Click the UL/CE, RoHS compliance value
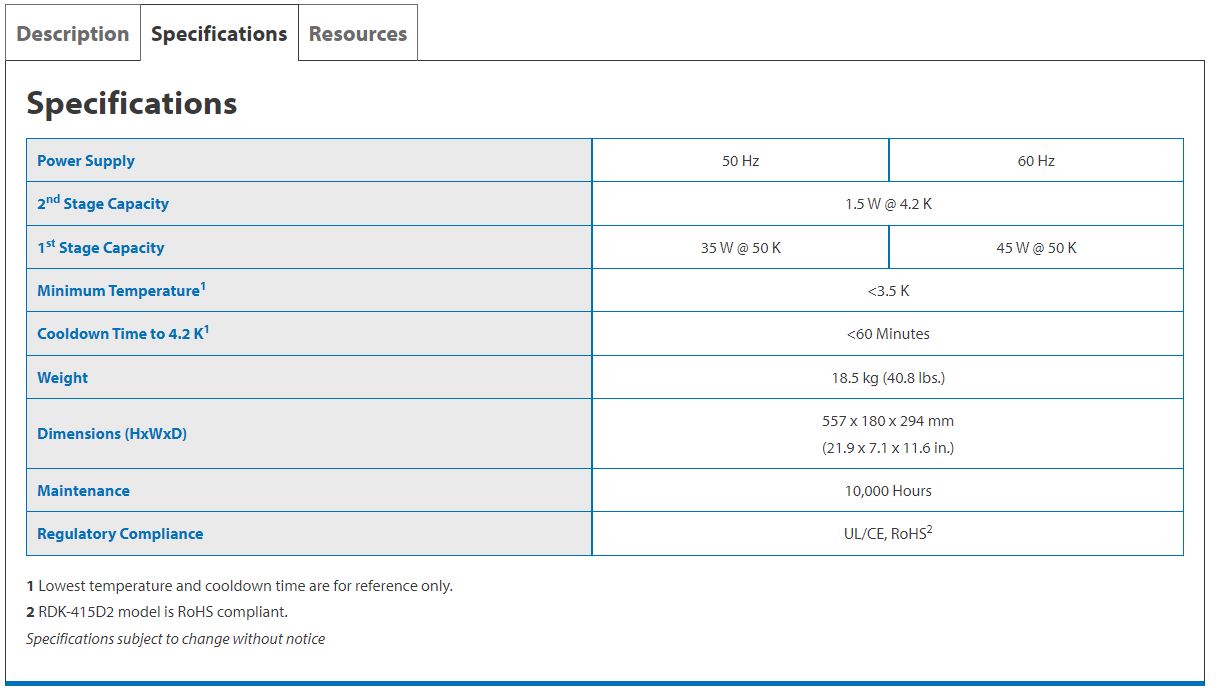1219x696 pixels. pos(887,534)
